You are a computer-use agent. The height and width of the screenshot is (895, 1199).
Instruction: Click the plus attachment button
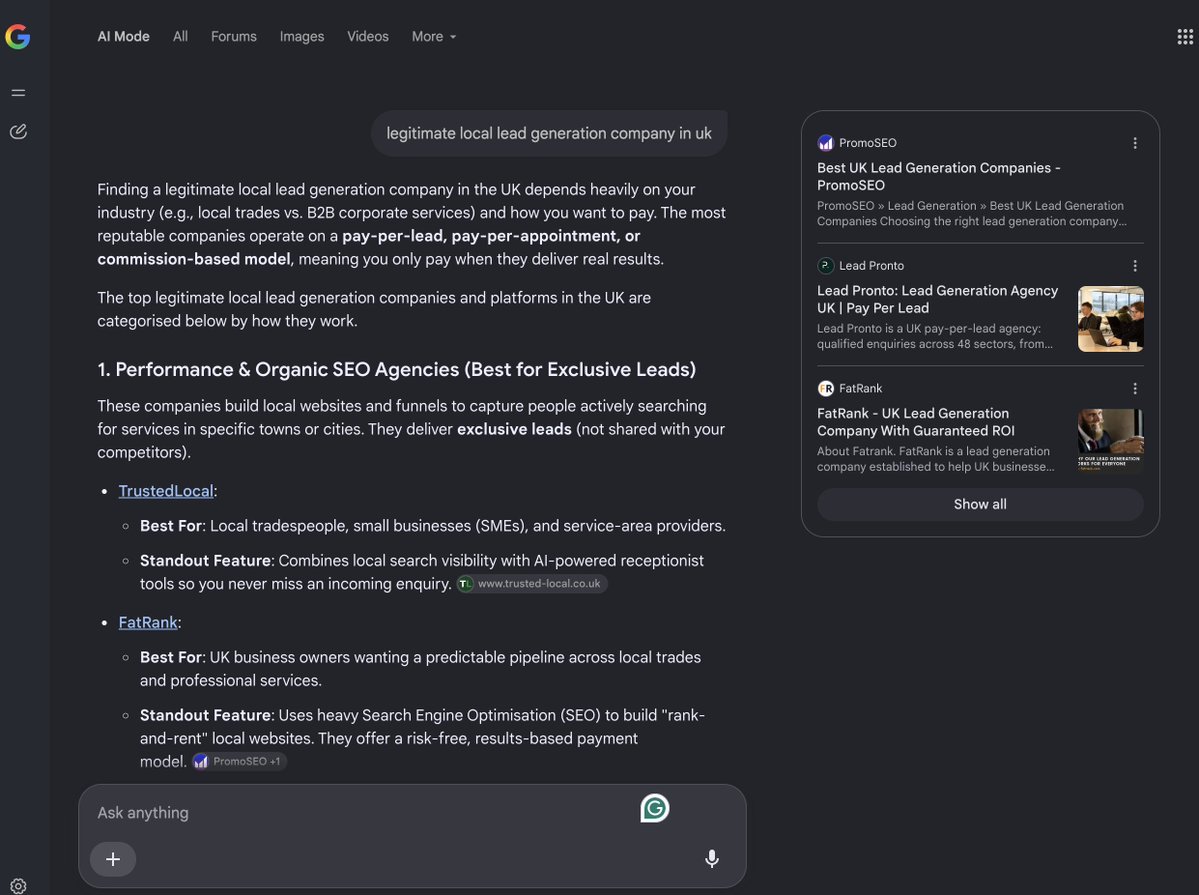(113, 859)
